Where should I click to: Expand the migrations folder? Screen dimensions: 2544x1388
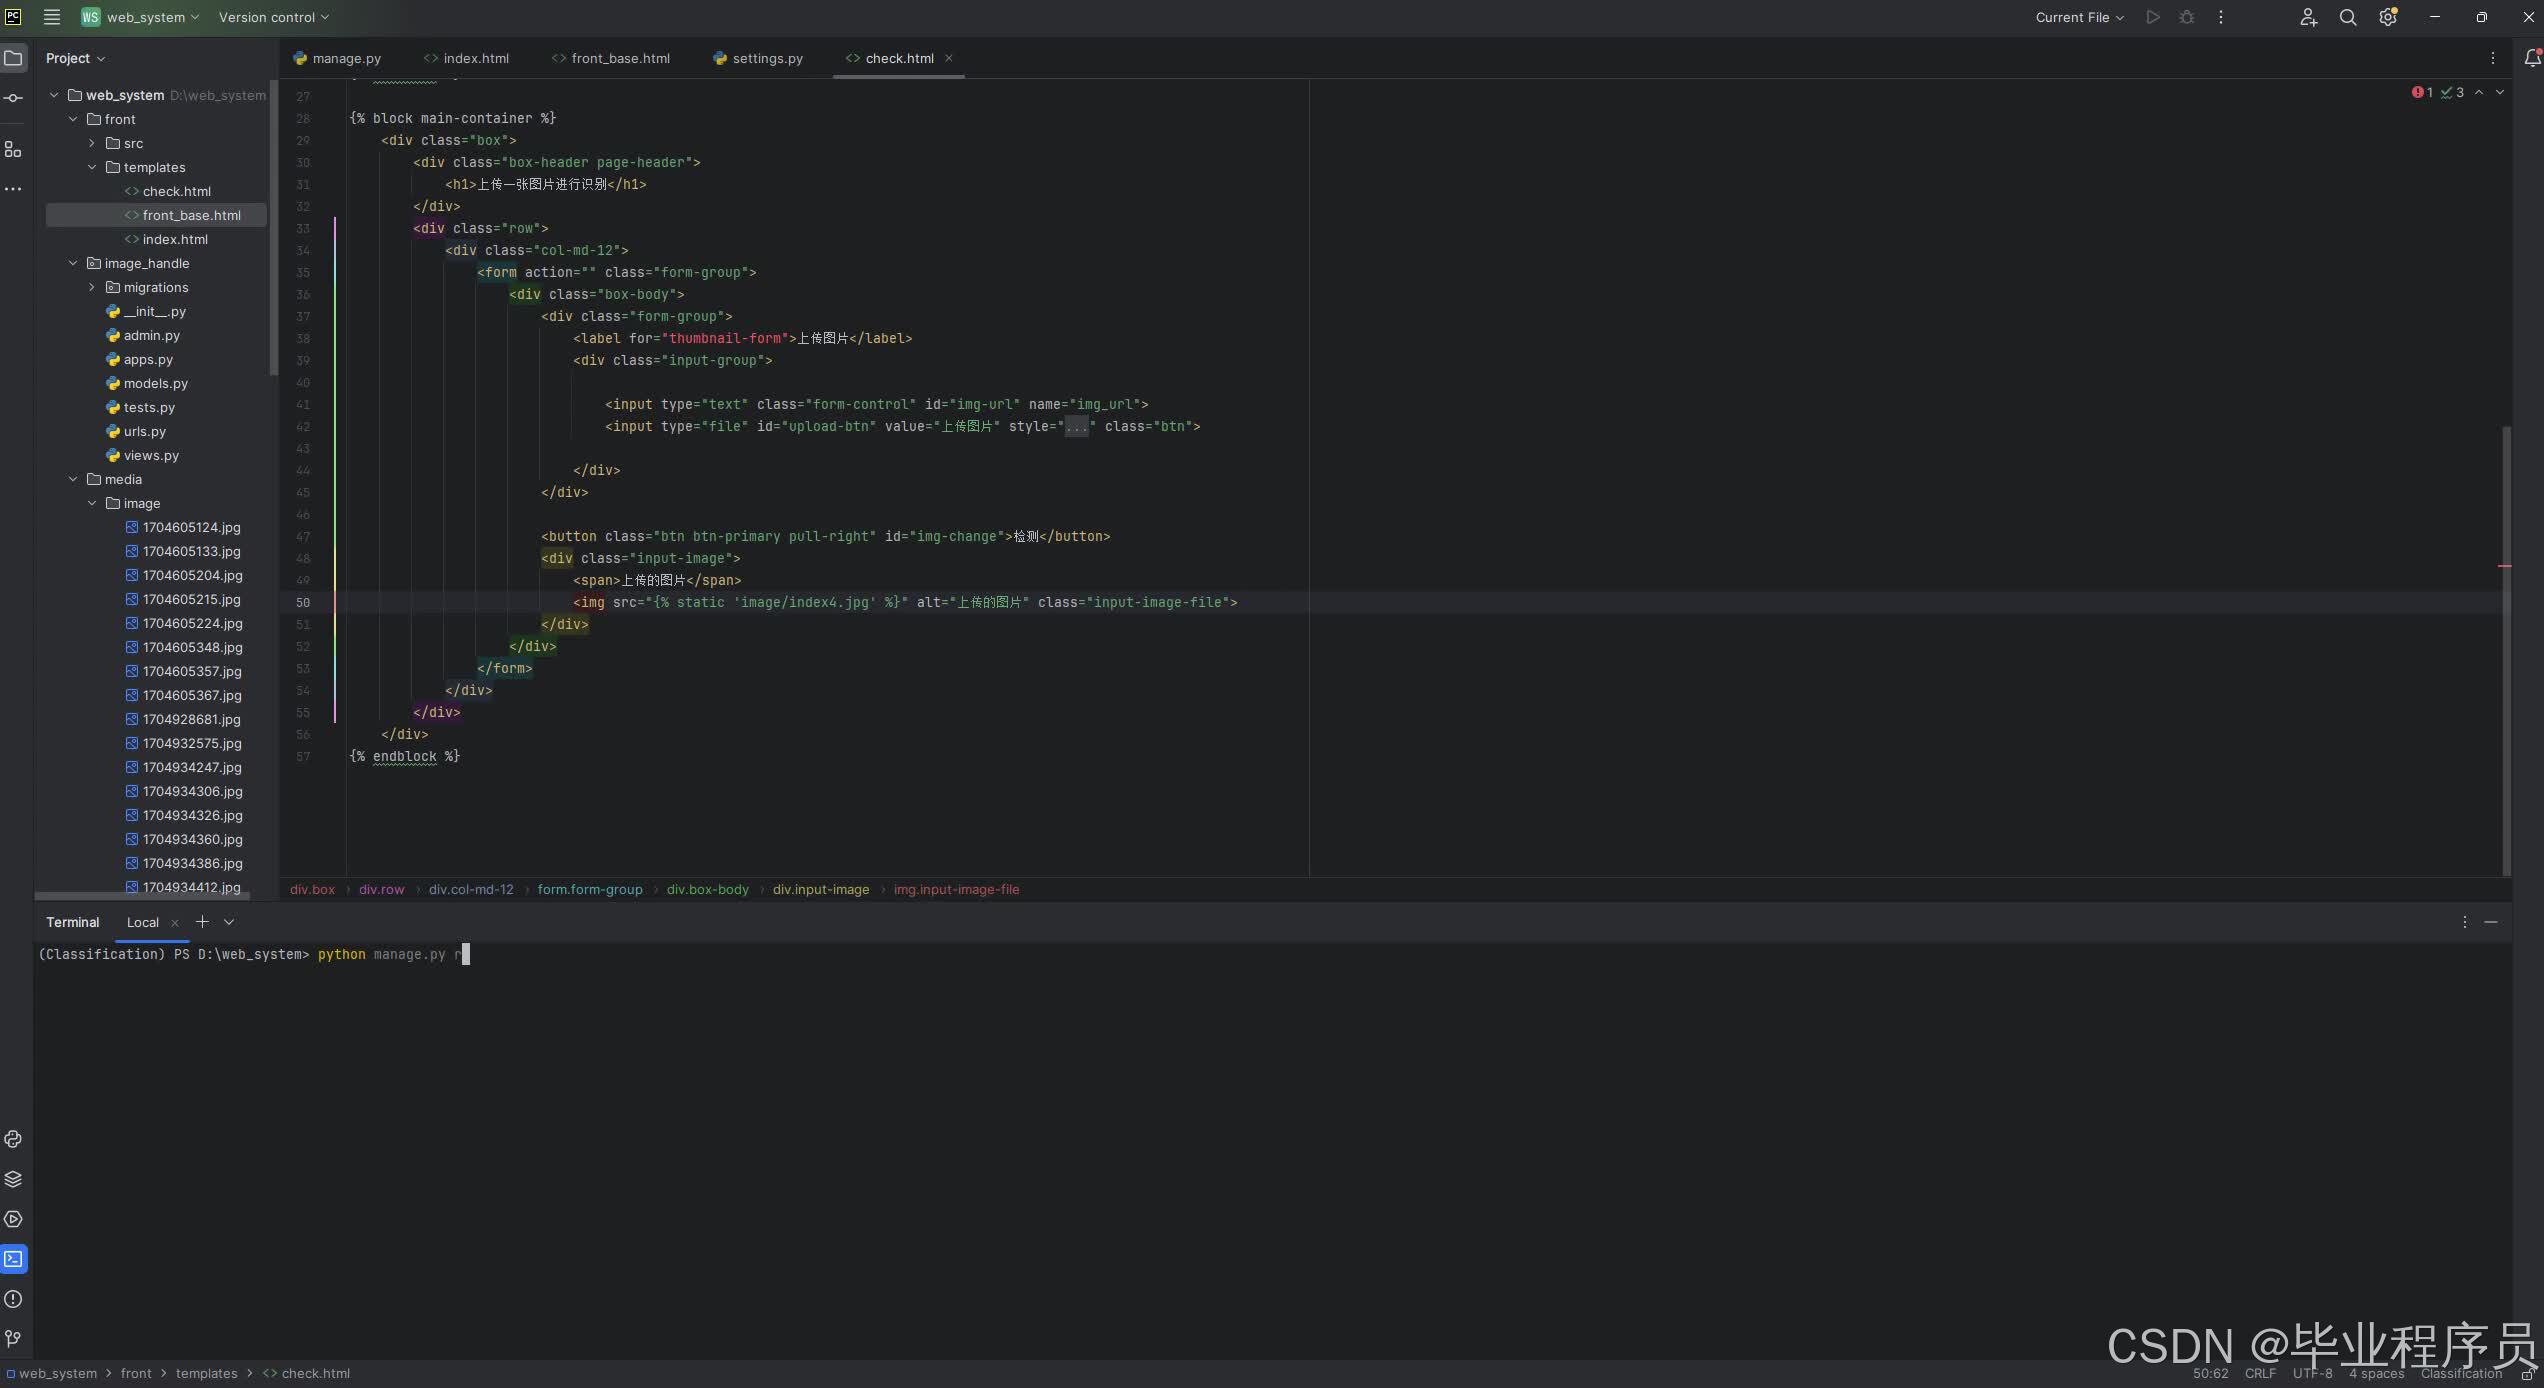click(92, 287)
